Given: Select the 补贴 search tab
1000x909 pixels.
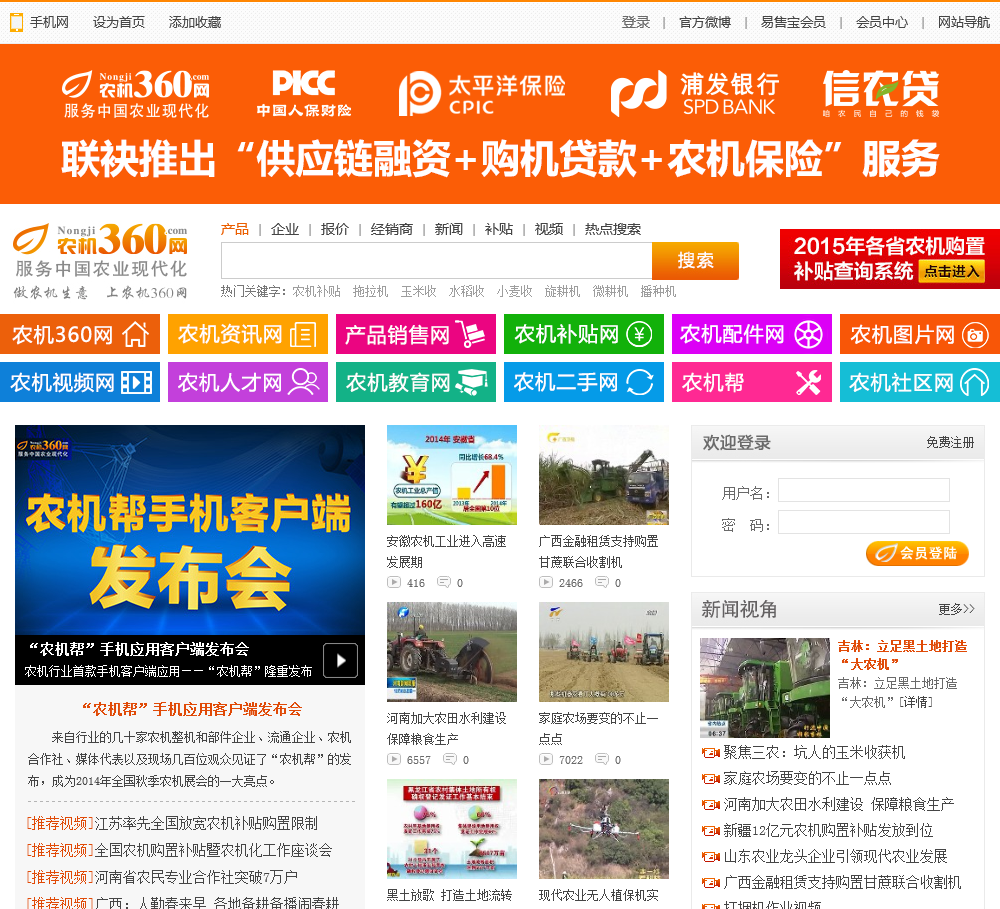Looking at the screenshot, I should point(499,229).
